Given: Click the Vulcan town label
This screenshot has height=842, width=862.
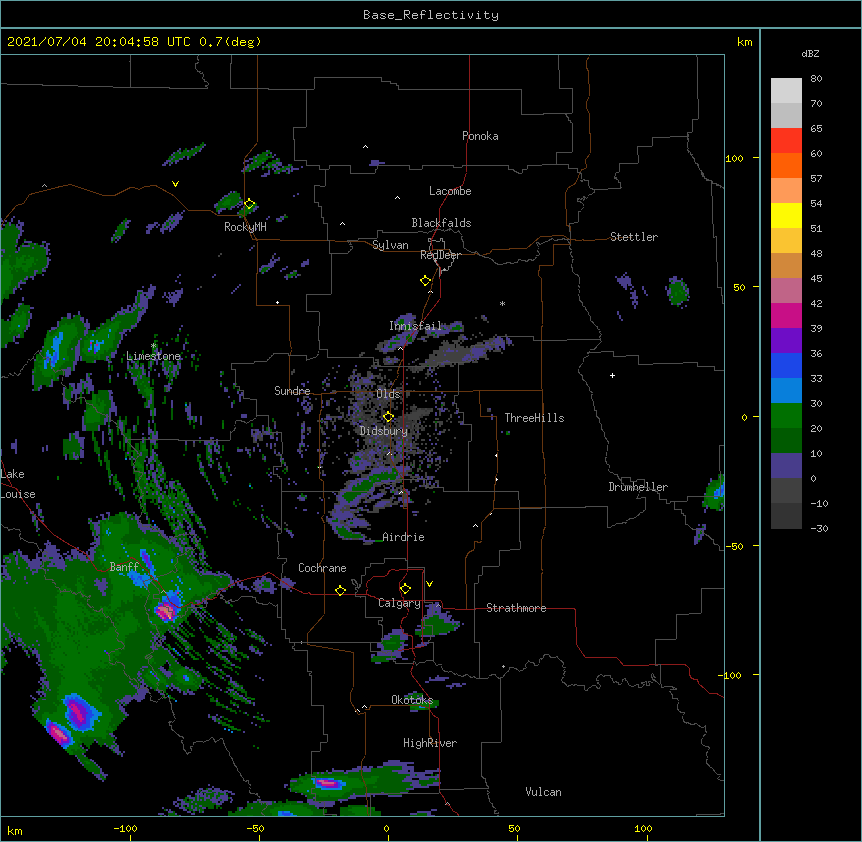Looking at the screenshot, I should point(543,792).
